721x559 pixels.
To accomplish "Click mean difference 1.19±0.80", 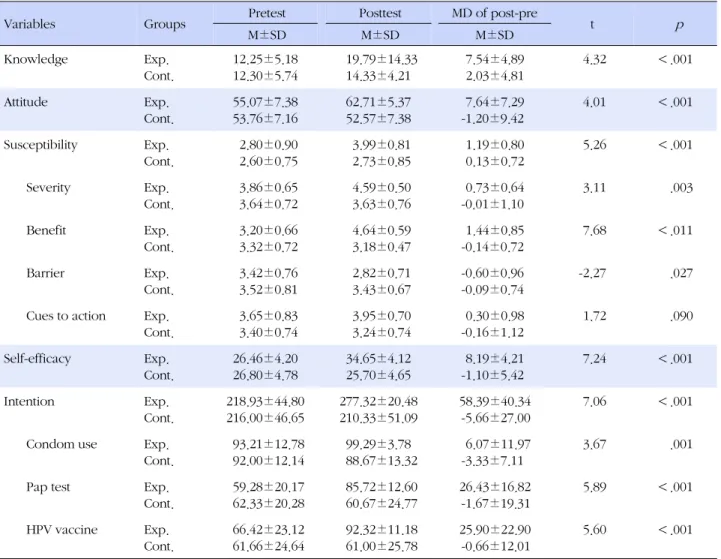I will click(x=495, y=145).
